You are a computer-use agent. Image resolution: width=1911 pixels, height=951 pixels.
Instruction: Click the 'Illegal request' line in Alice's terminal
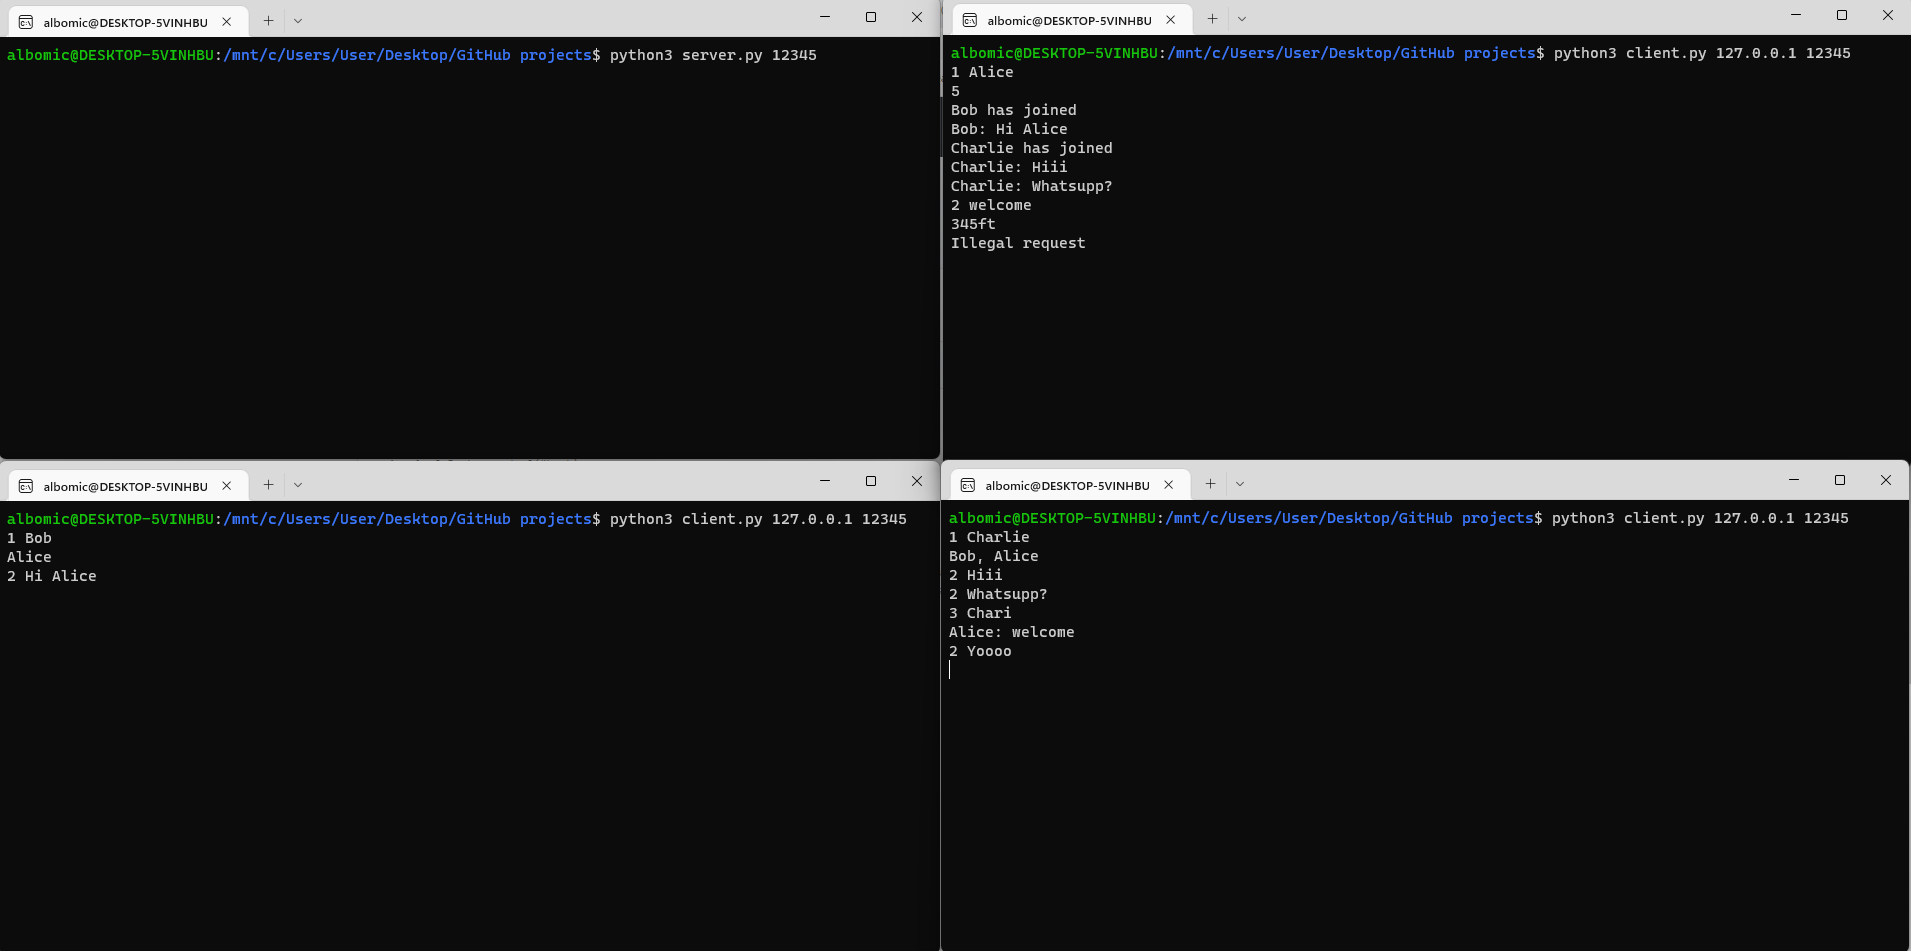[1018, 242]
